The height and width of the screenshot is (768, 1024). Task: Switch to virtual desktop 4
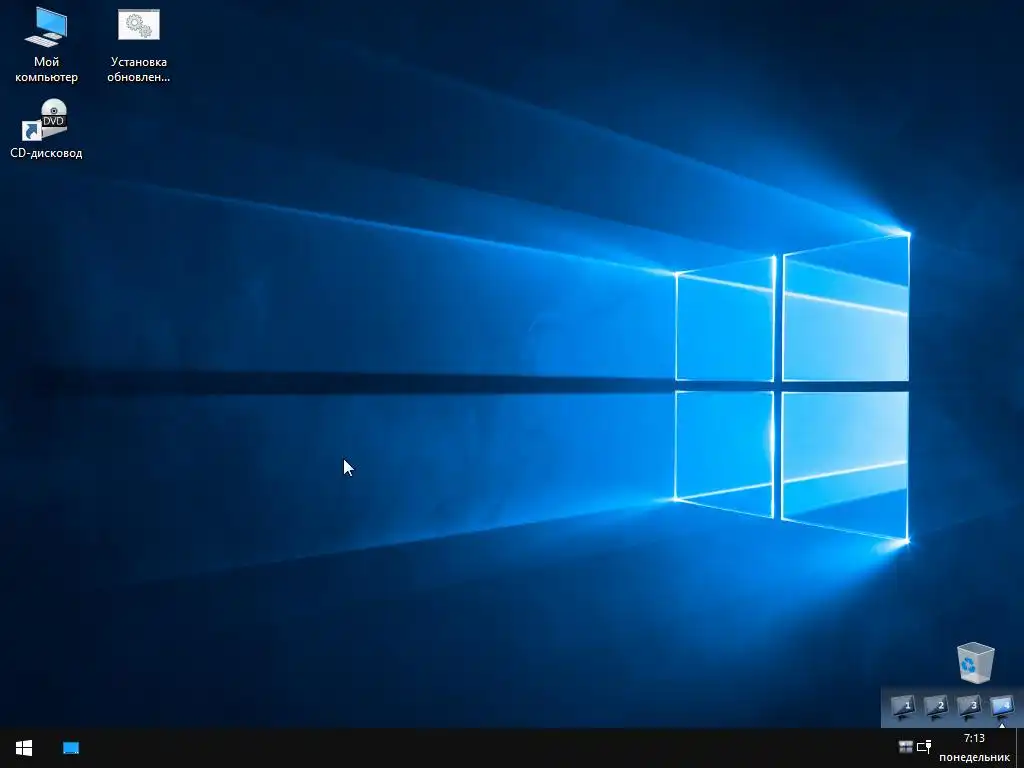pos(1002,707)
